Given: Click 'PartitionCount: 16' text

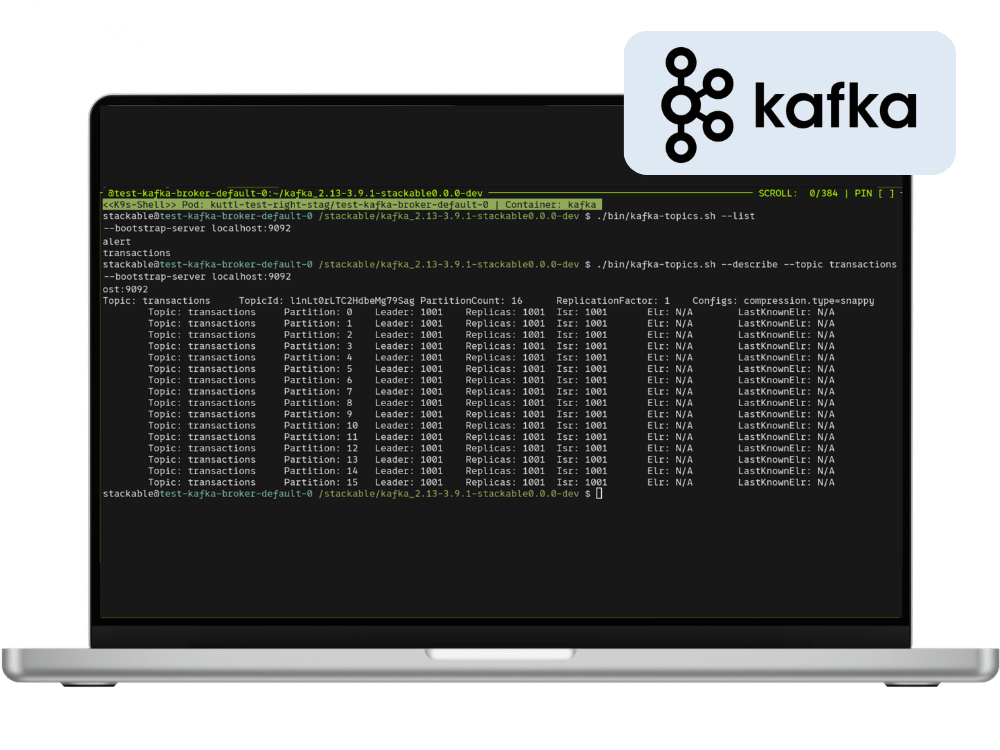Looking at the screenshot, I should (x=471, y=300).
